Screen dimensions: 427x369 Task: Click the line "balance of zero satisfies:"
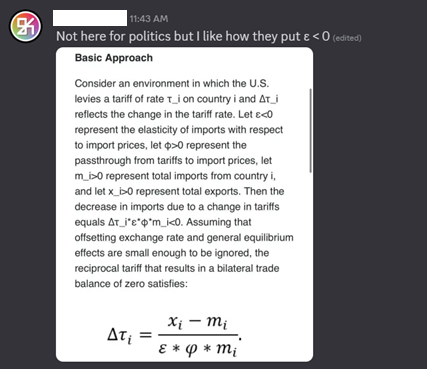[x=131, y=284]
